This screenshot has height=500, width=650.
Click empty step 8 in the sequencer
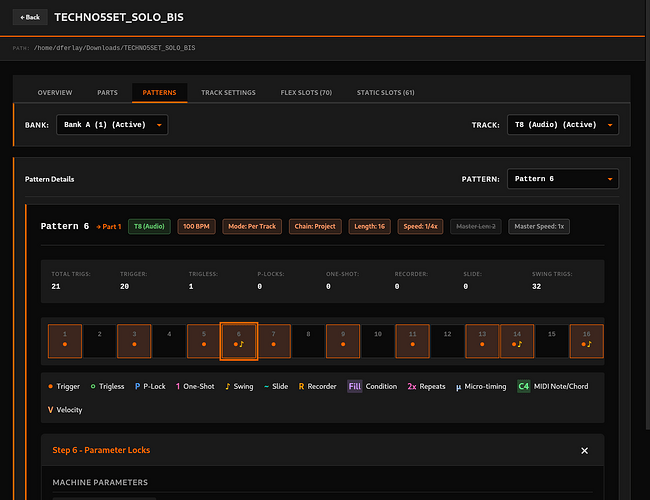(308, 341)
